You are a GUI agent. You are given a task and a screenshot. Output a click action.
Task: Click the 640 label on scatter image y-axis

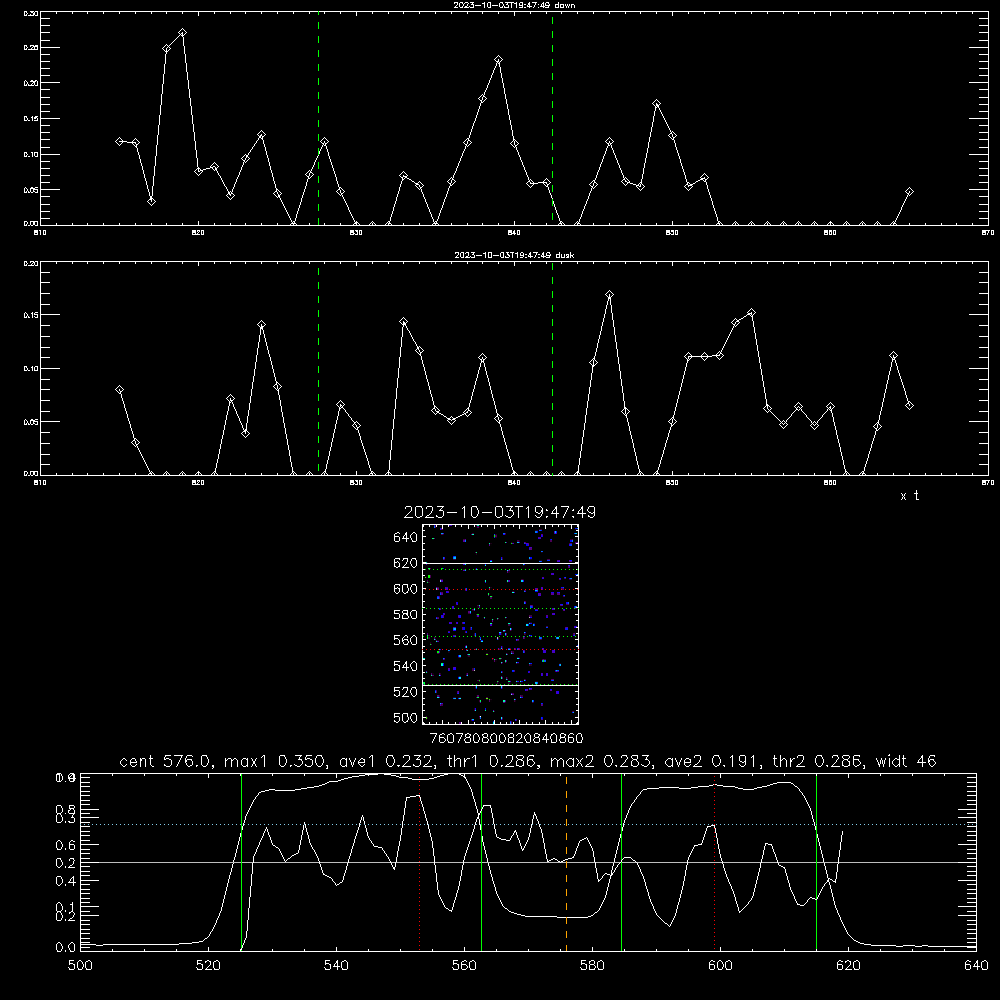406,538
